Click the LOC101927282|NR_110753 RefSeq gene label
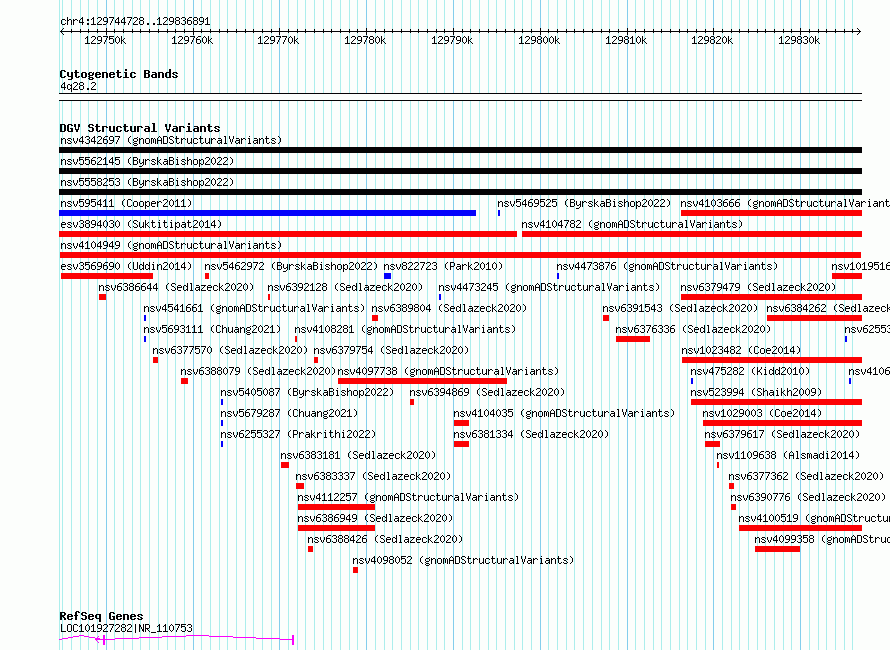Viewport: 890px width, 650px height. pos(126,628)
